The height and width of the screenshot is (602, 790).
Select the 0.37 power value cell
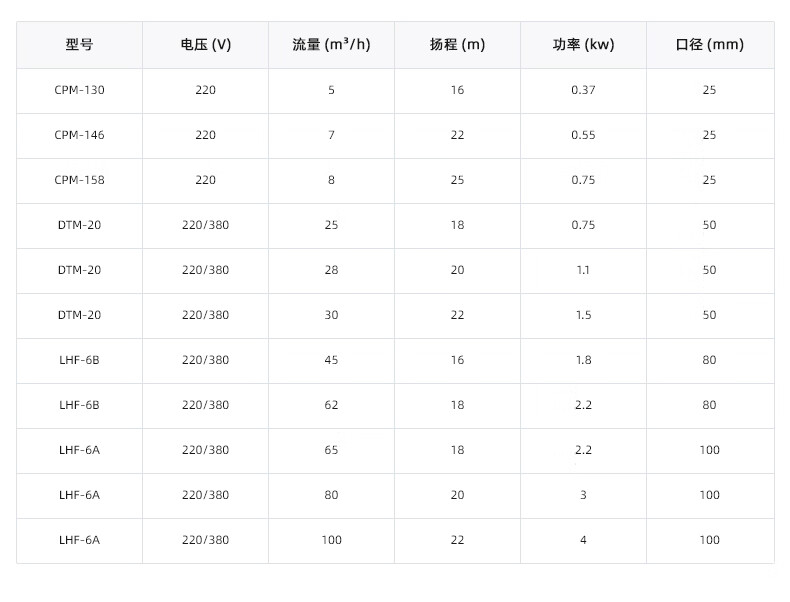point(583,90)
